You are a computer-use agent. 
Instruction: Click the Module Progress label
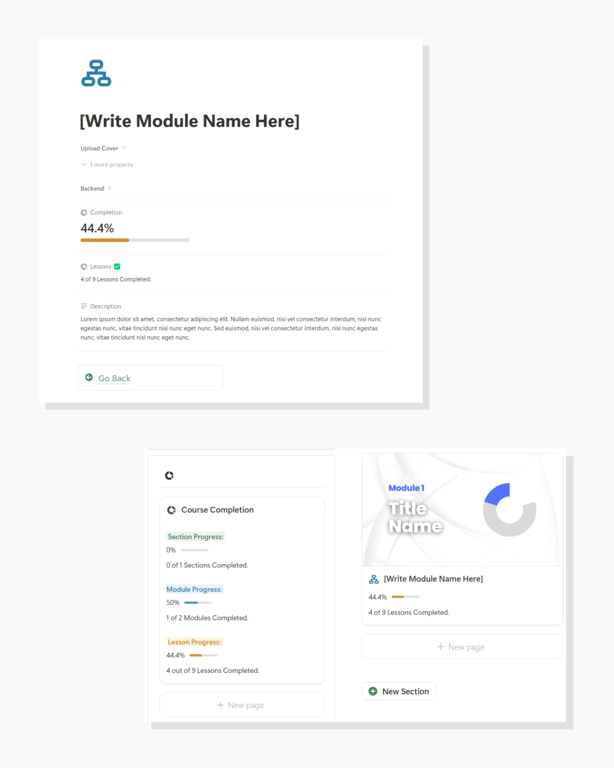coord(194,589)
